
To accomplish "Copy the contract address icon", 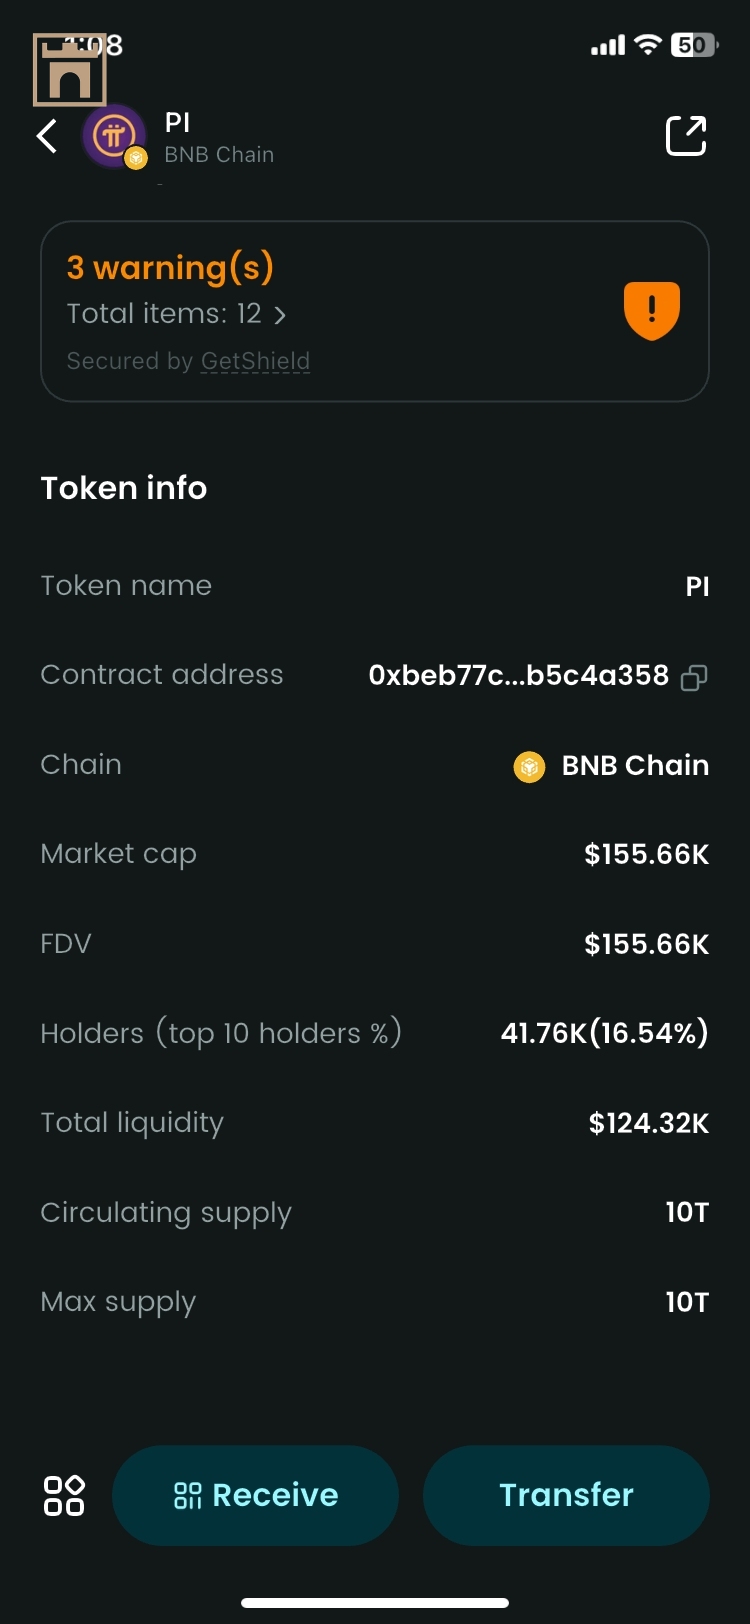I will click(694, 678).
